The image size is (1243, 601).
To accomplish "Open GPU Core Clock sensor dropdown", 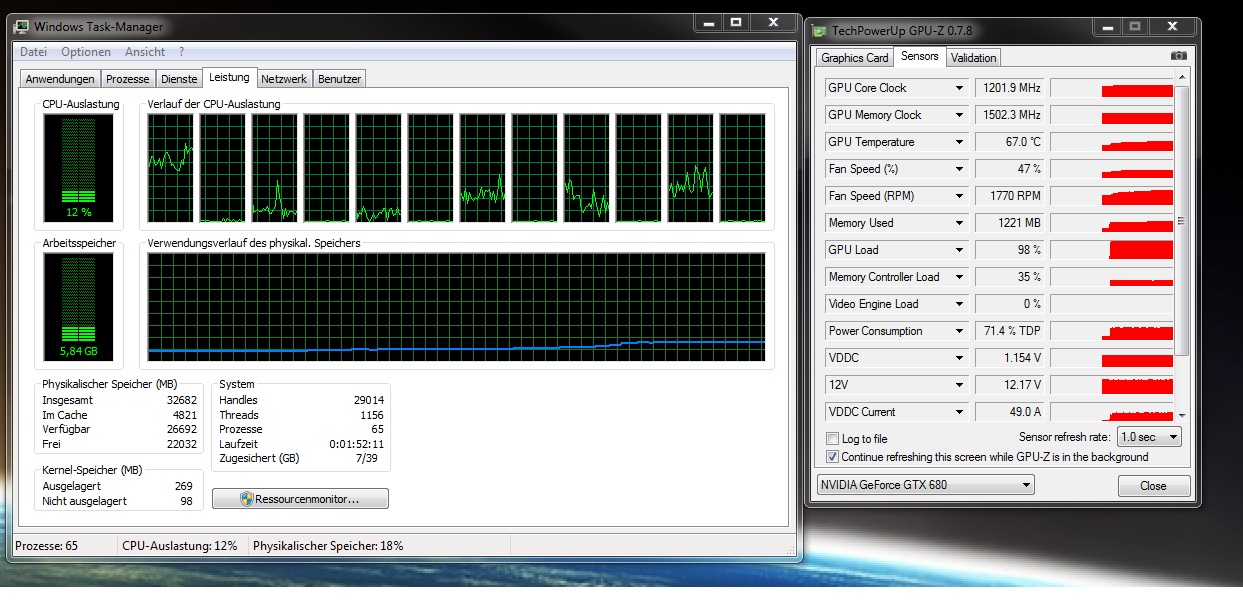I will pos(959,88).
